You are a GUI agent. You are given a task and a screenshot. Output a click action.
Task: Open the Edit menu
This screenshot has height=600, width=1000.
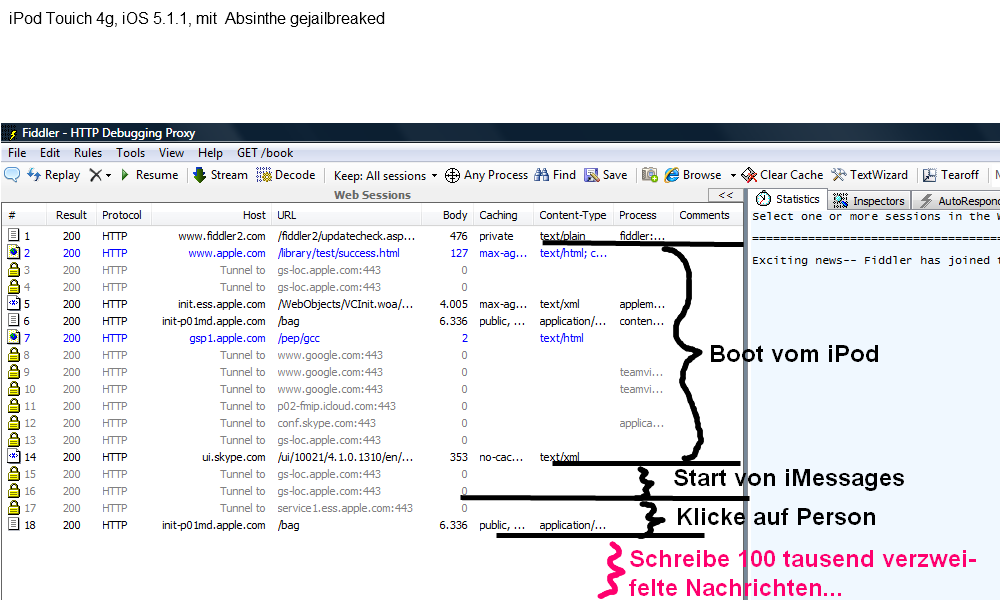coord(50,153)
